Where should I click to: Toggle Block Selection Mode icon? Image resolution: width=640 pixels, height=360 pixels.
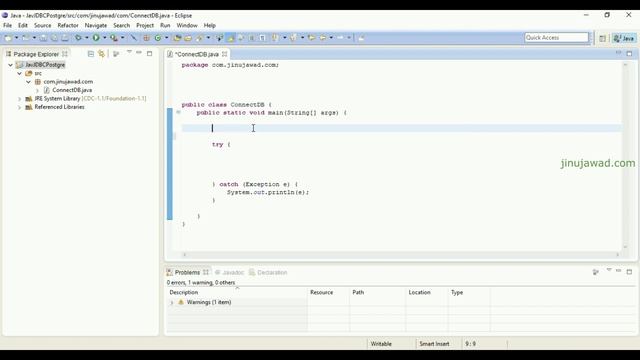pos(252,38)
